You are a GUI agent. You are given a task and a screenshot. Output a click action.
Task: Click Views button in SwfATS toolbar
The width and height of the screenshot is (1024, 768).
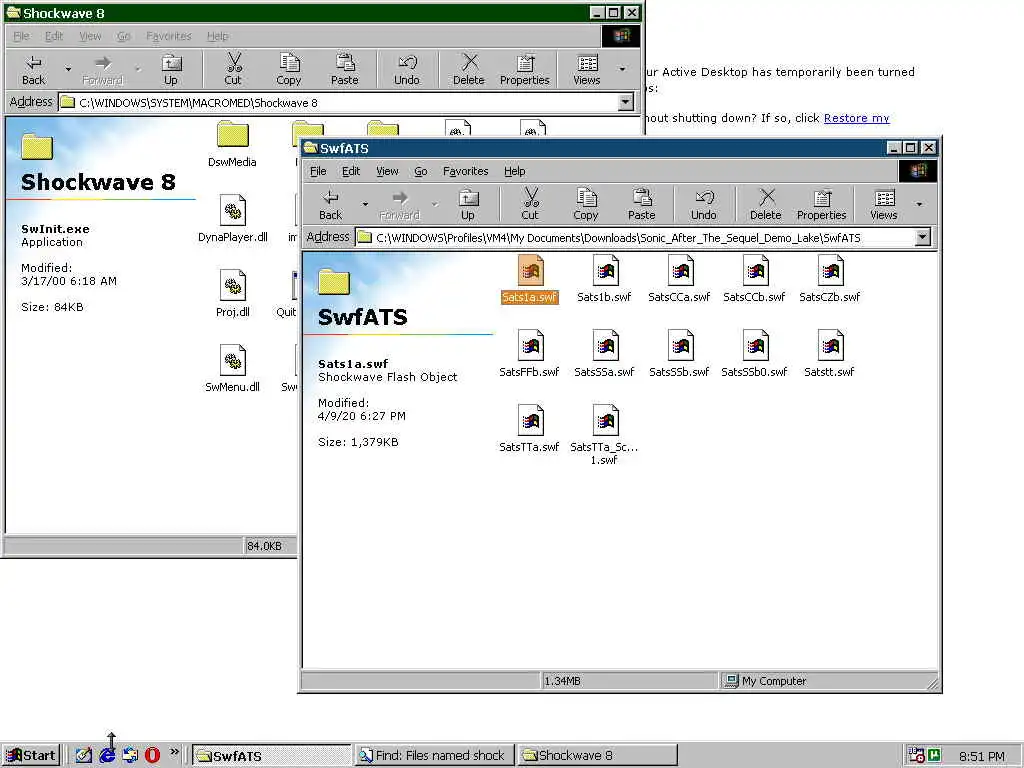coord(884,205)
